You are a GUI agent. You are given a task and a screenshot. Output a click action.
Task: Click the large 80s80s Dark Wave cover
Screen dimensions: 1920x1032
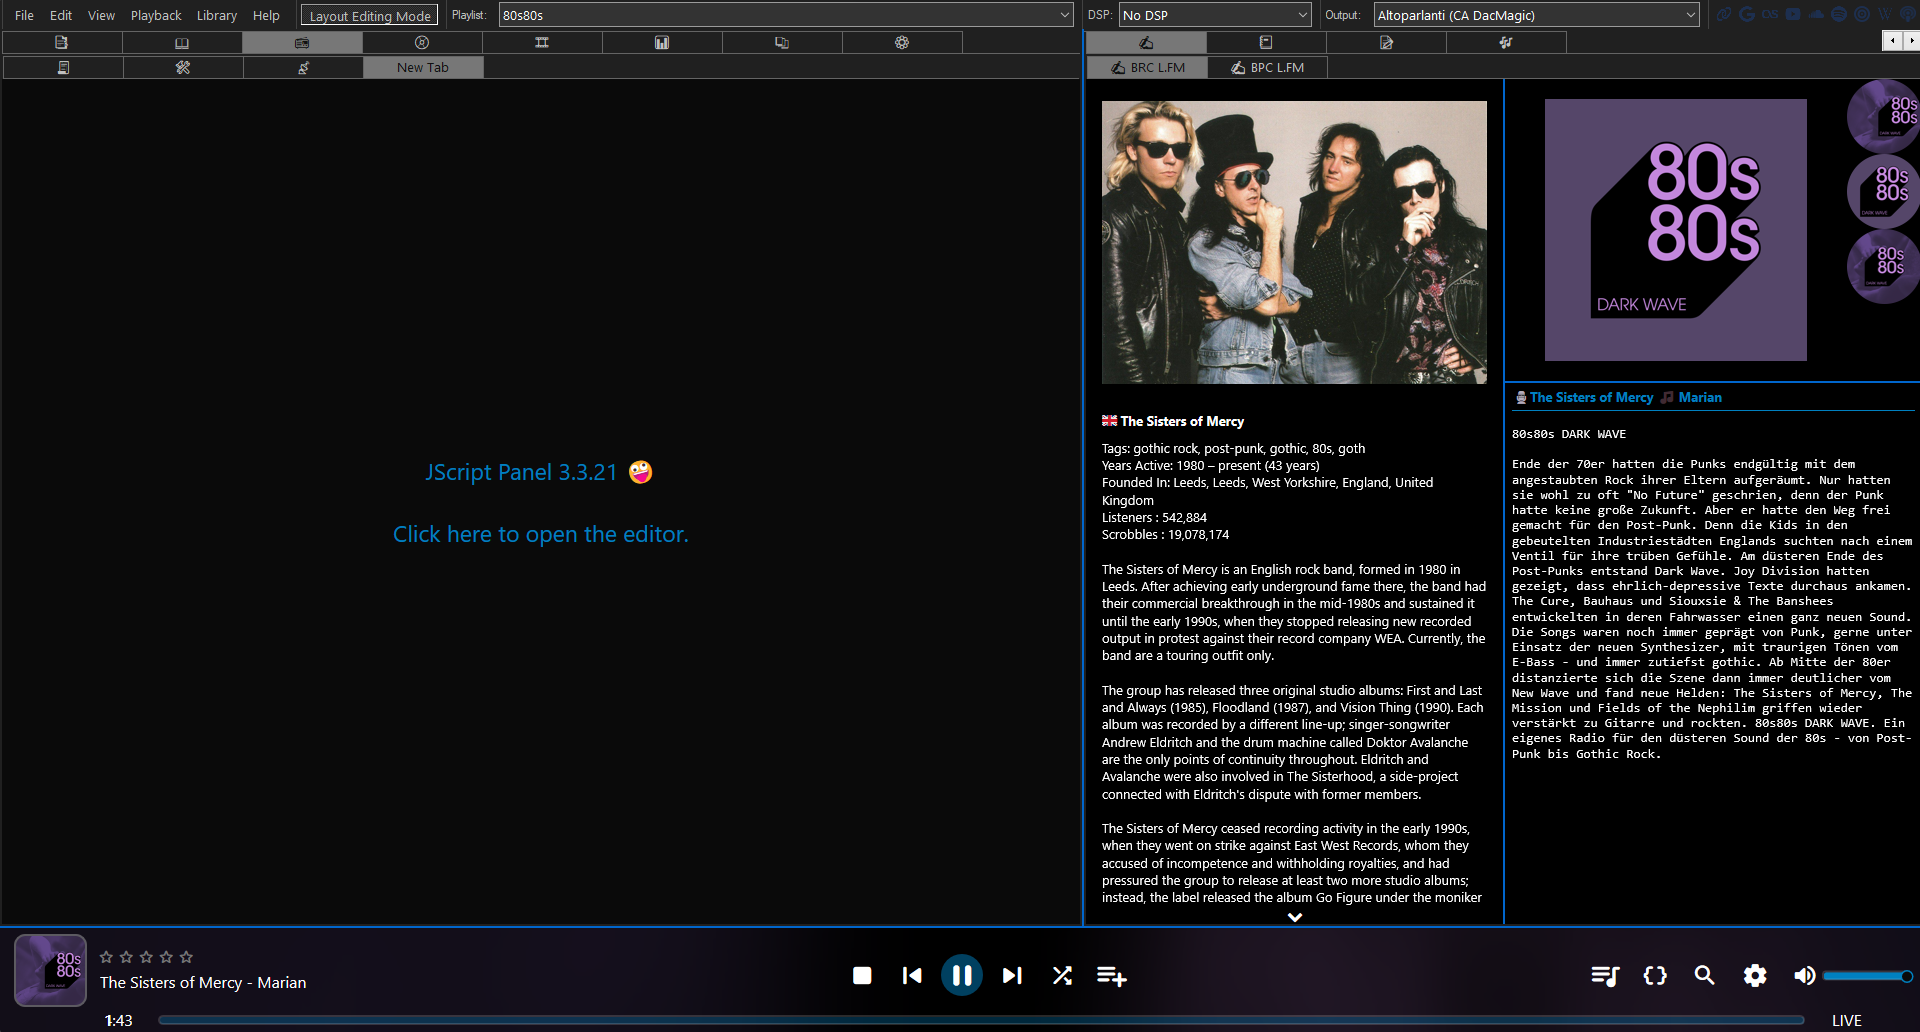1675,230
